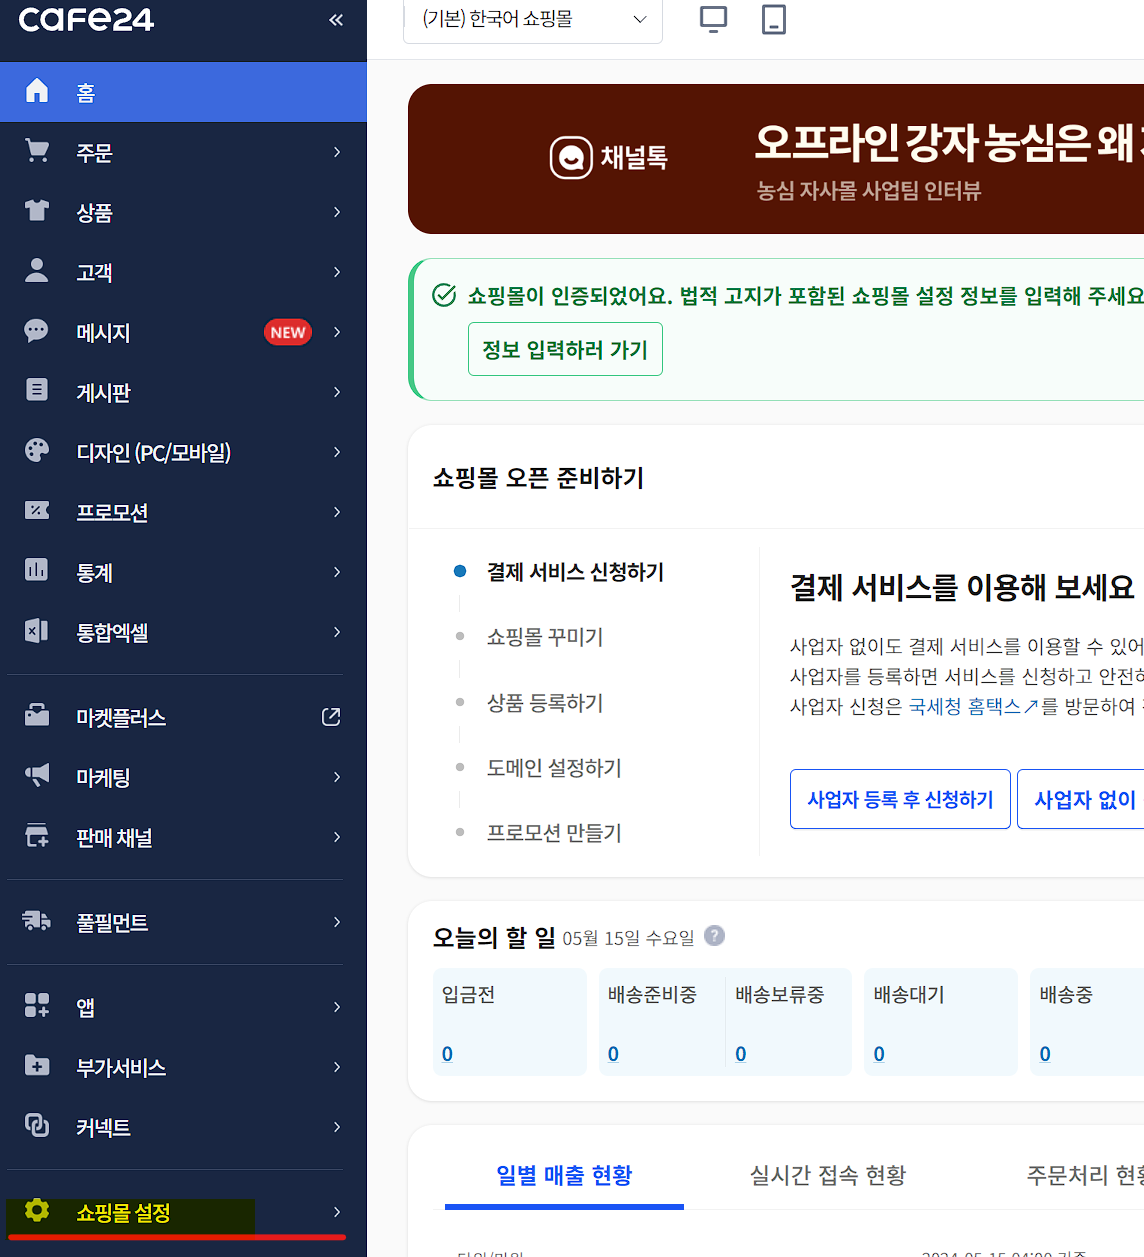Expand 통합엑셀 menu chevron
Screen dimensions: 1144x1257
[337, 632]
